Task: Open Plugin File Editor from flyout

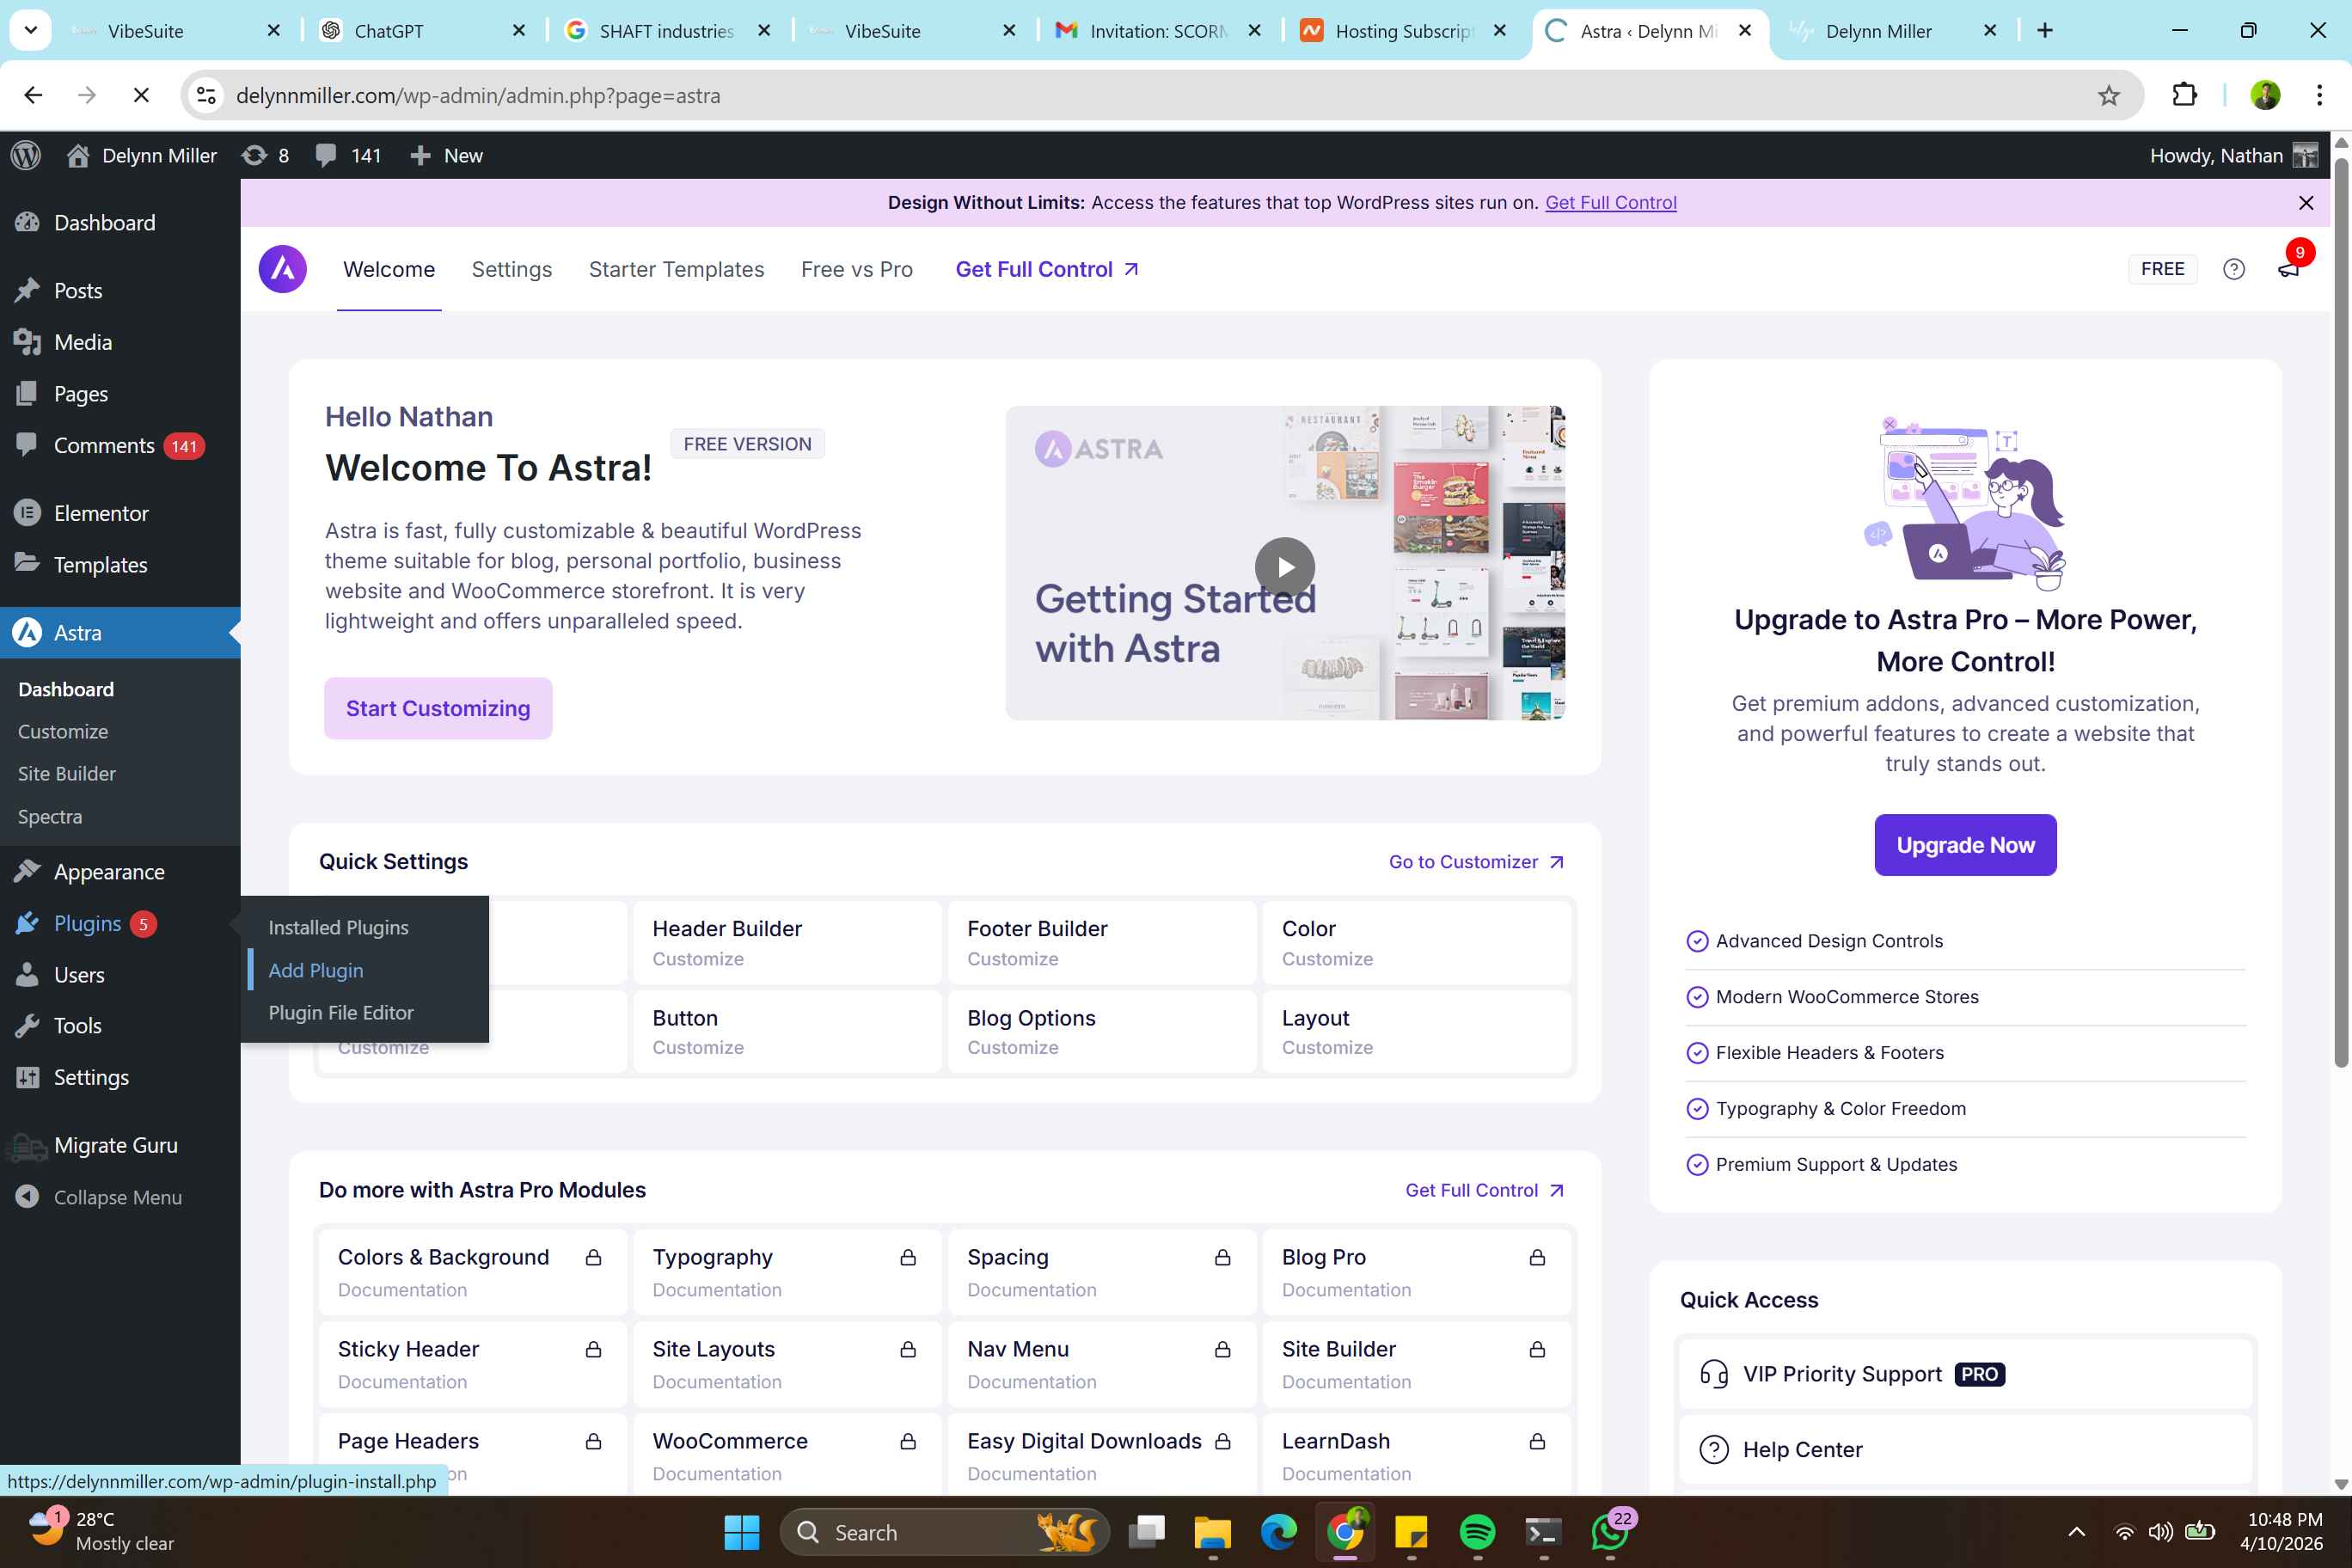Action: click(341, 1013)
